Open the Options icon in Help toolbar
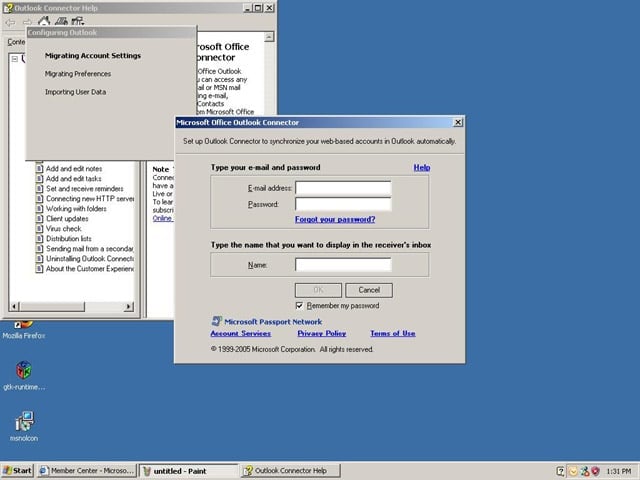The image size is (640, 480). tap(77, 21)
